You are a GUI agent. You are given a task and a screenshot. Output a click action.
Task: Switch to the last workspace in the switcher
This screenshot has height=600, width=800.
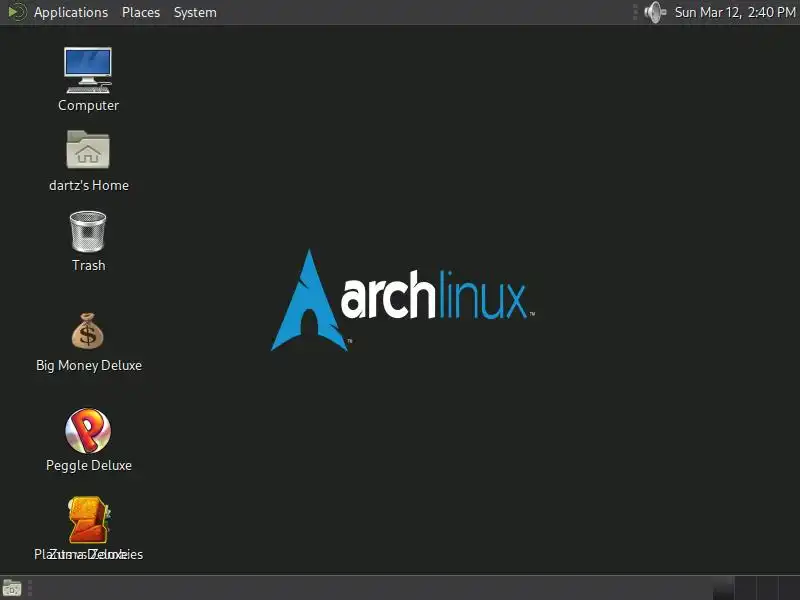point(789,588)
